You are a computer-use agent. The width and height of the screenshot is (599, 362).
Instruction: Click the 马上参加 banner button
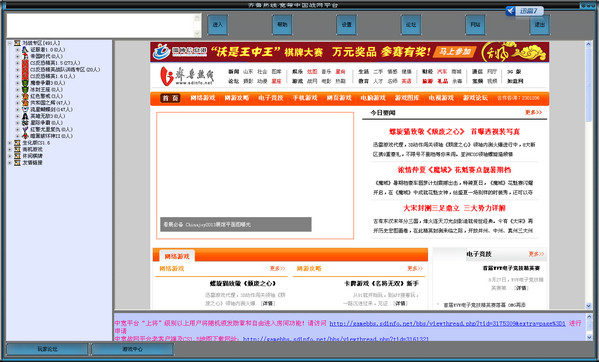[x=455, y=52]
